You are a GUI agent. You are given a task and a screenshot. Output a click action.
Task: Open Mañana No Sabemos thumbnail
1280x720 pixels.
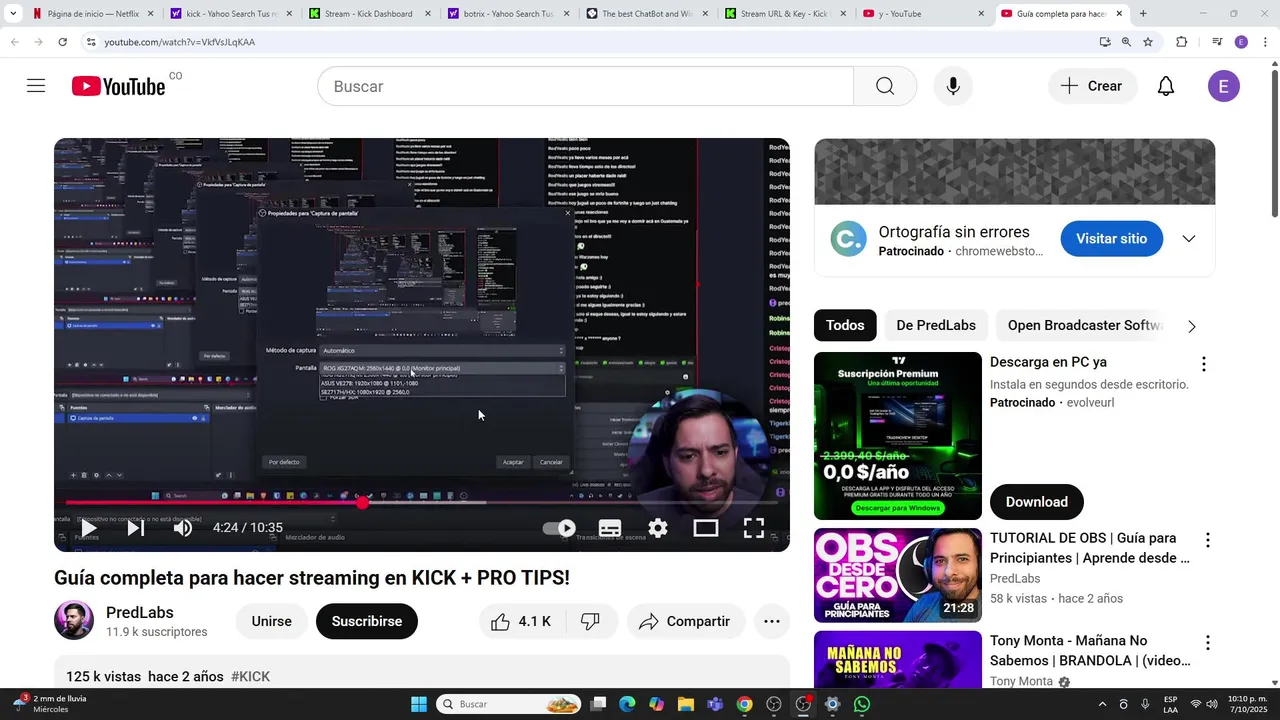(x=898, y=660)
